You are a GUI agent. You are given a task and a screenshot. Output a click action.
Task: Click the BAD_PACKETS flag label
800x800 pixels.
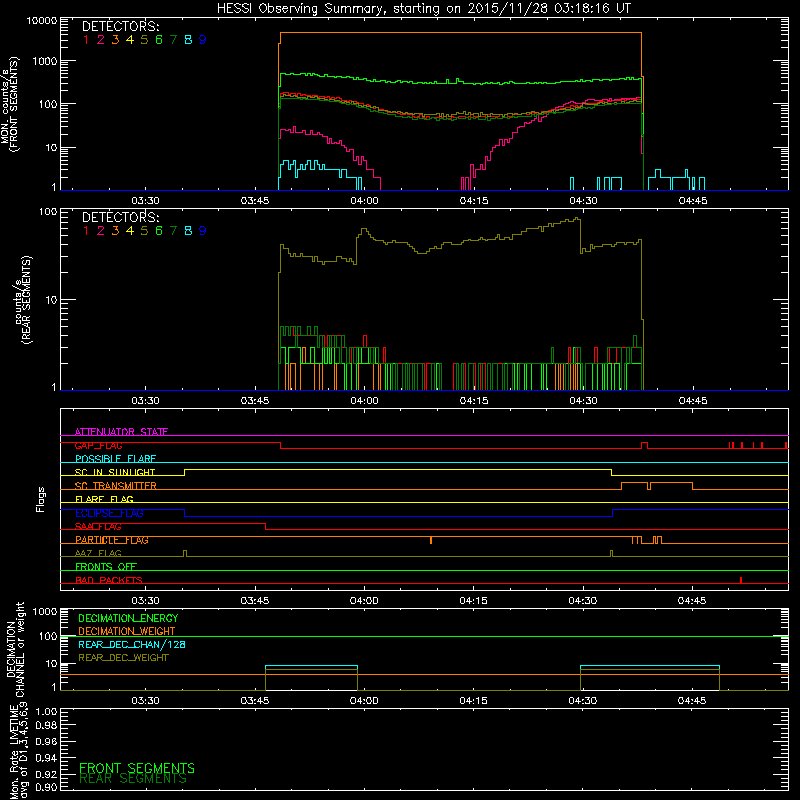click(x=109, y=580)
